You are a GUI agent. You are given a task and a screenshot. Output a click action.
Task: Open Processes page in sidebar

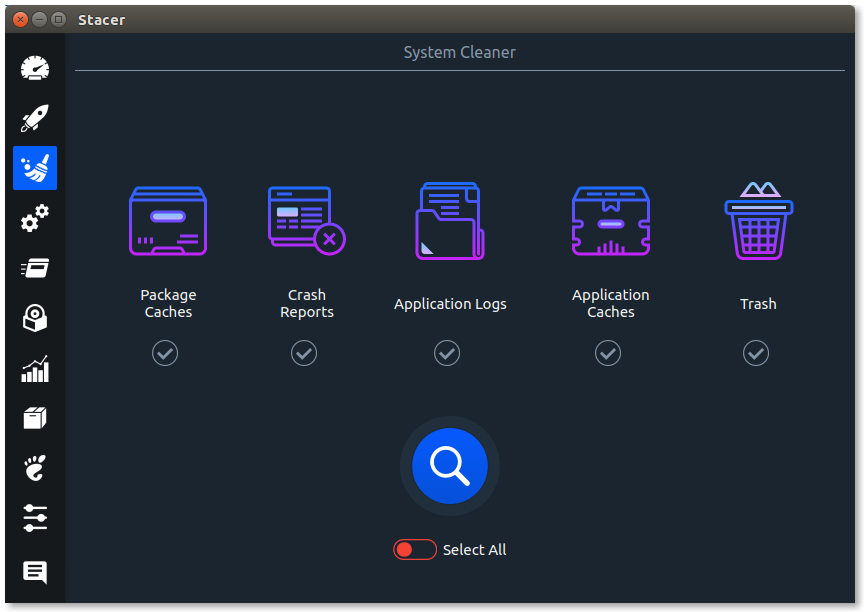(35, 268)
